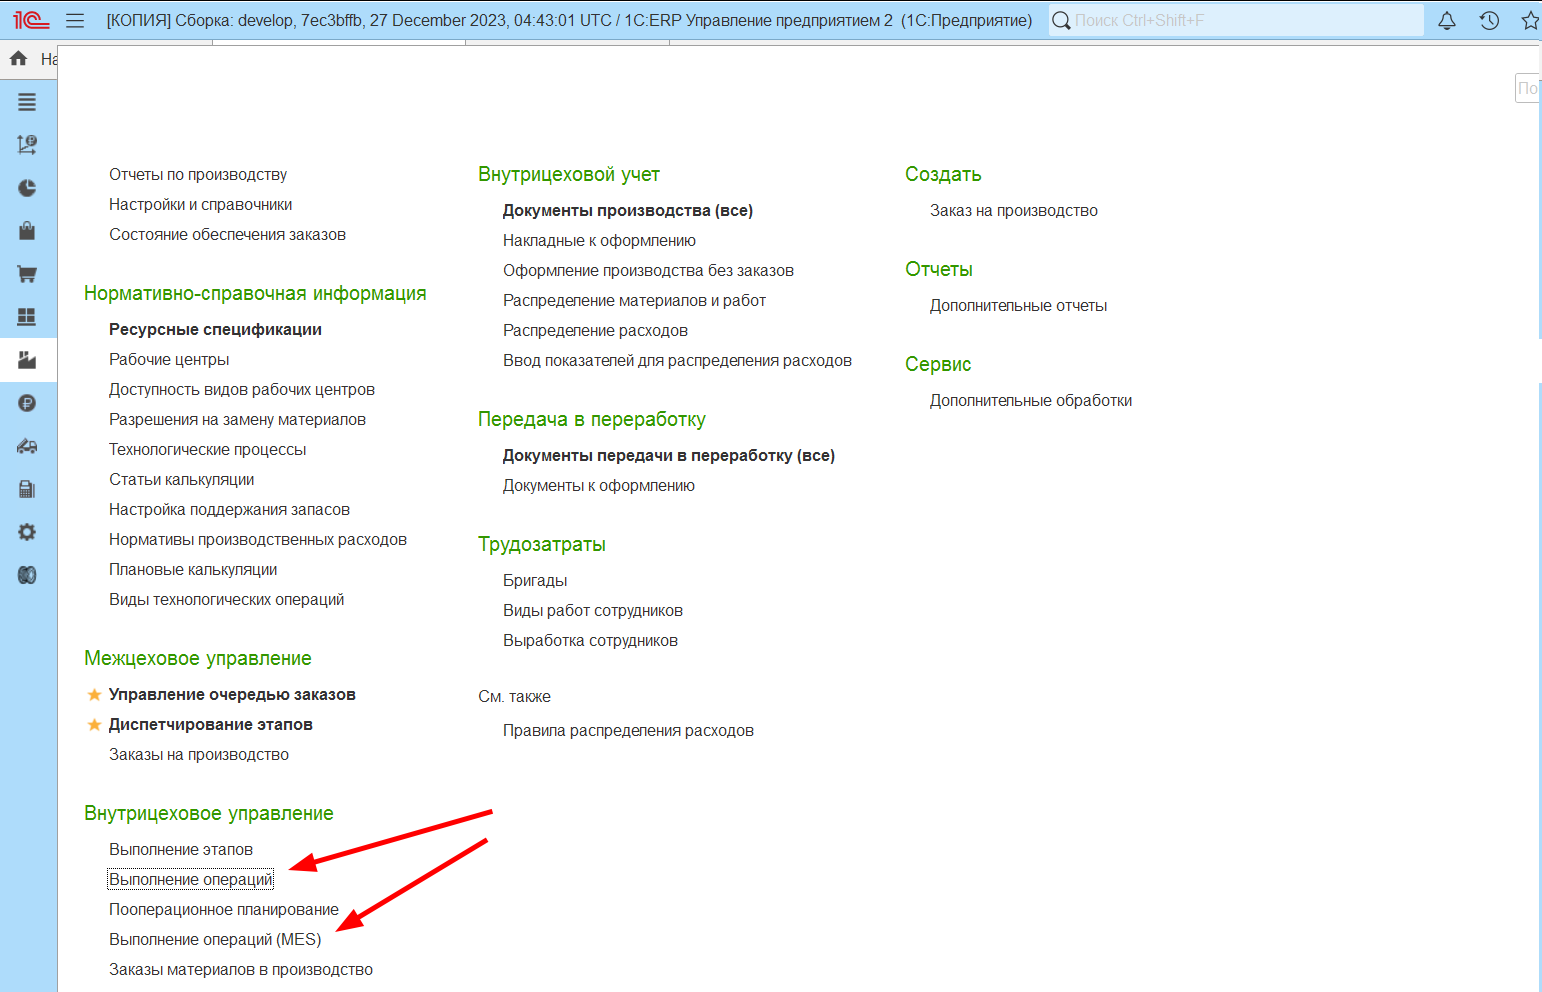This screenshot has height=992, width=1542.
Task: Open Выполнение этапов
Action: (x=181, y=849)
